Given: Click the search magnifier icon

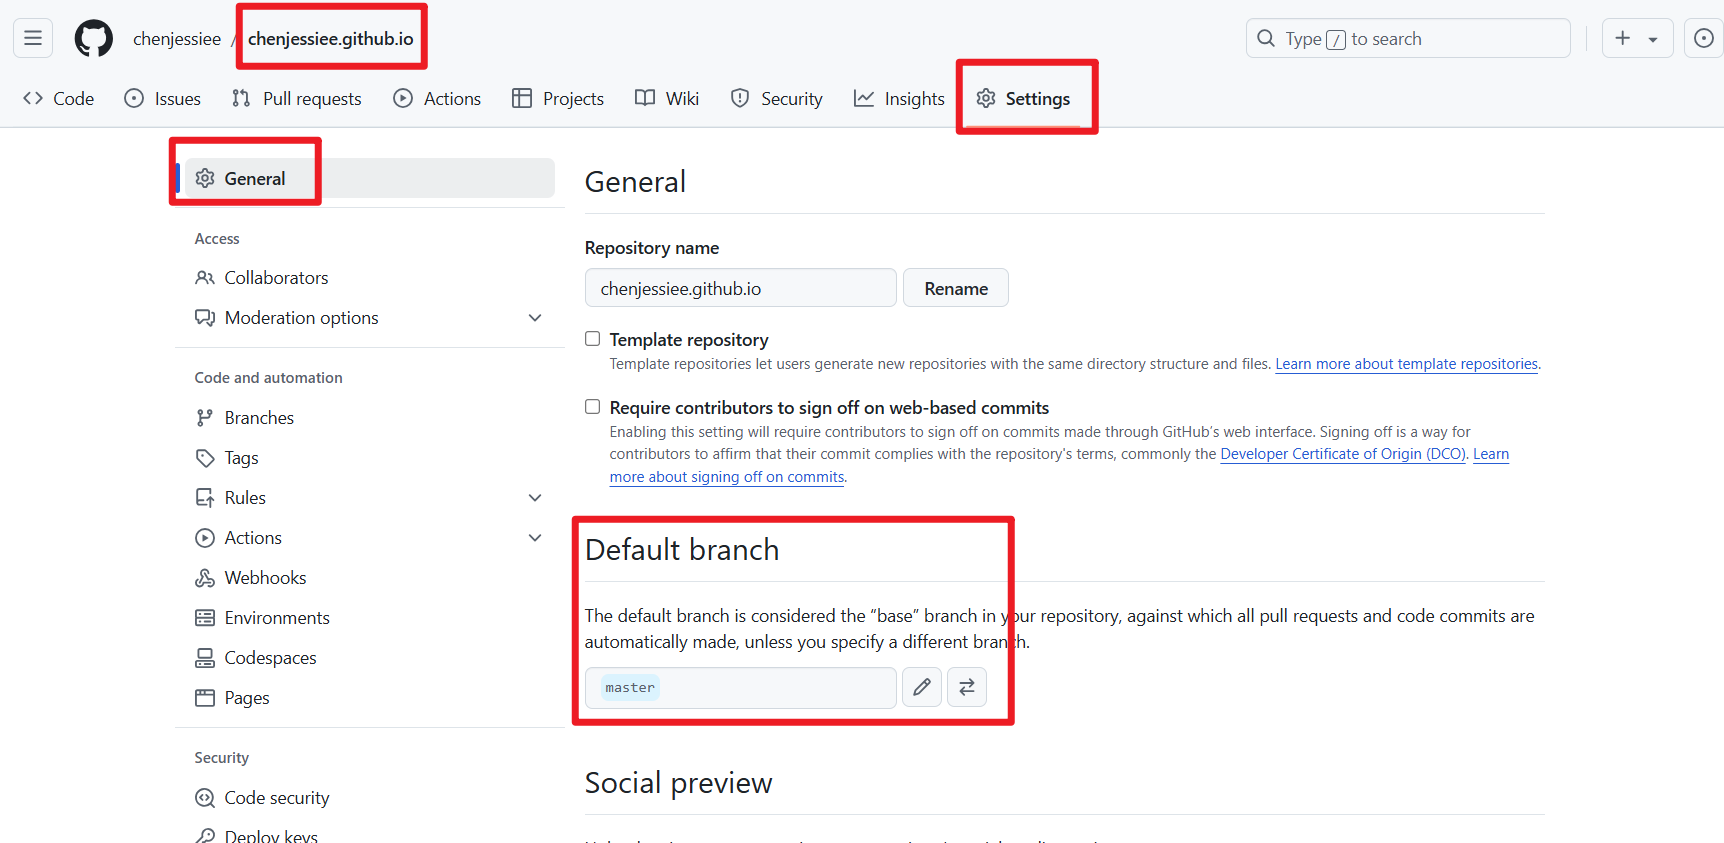Looking at the screenshot, I should coord(1266,38).
